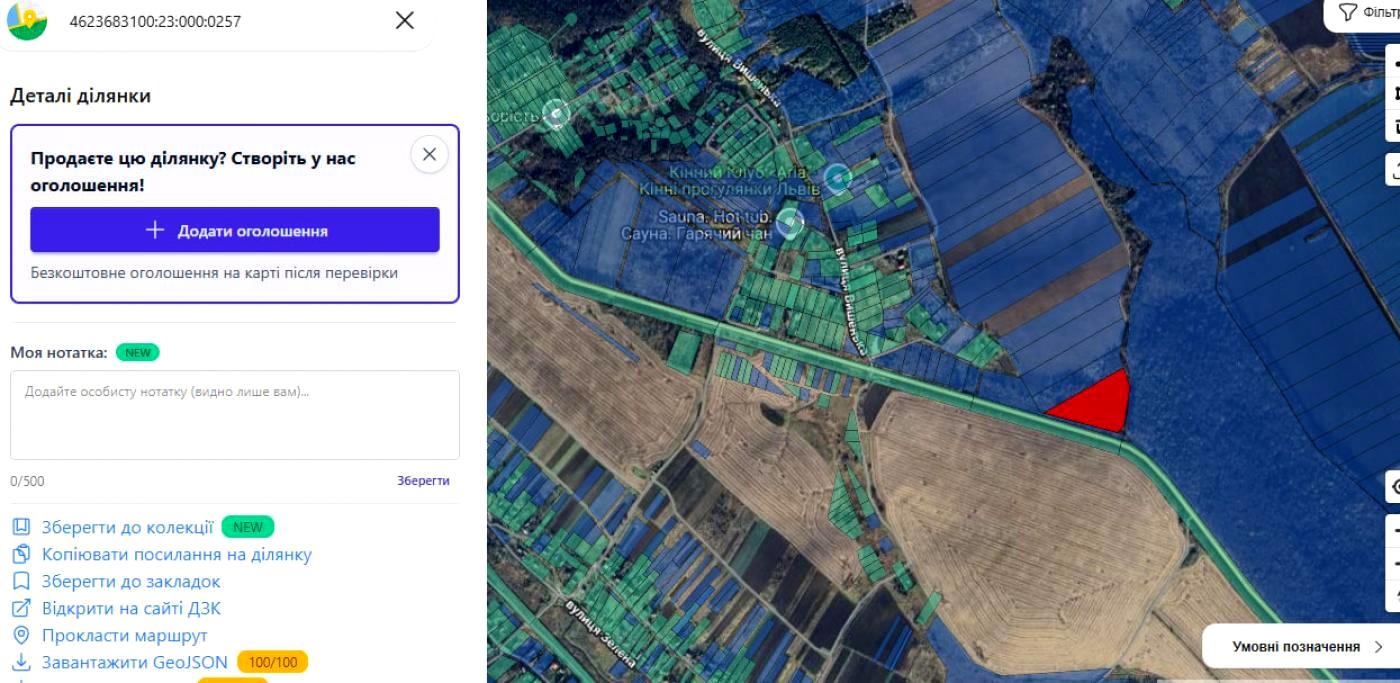The width and height of the screenshot is (1400, 683).
Task: Click the orange '100/100' quota badge
Action: pyautogui.click(x=272, y=662)
